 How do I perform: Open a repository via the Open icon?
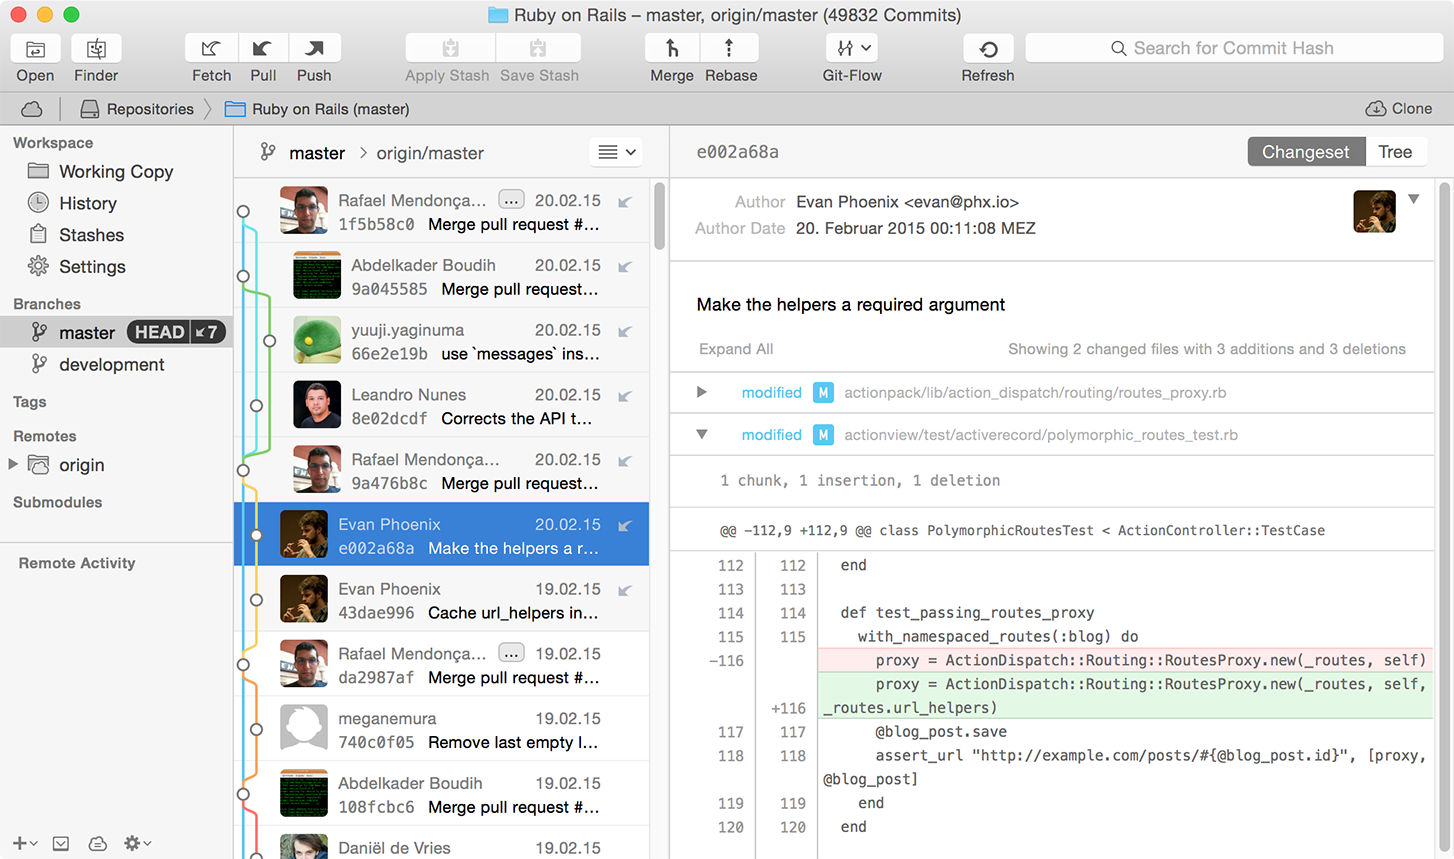(x=35, y=47)
